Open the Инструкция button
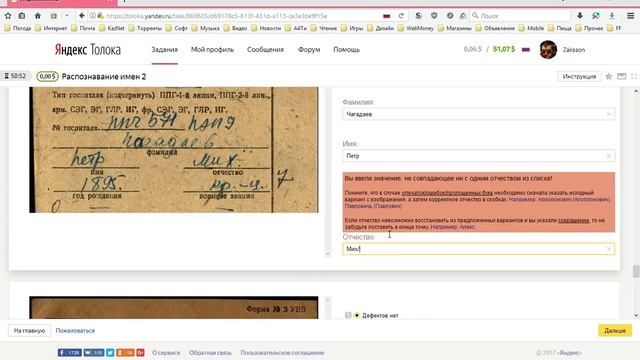This screenshot has width=640, height=360. pos(579,76)
